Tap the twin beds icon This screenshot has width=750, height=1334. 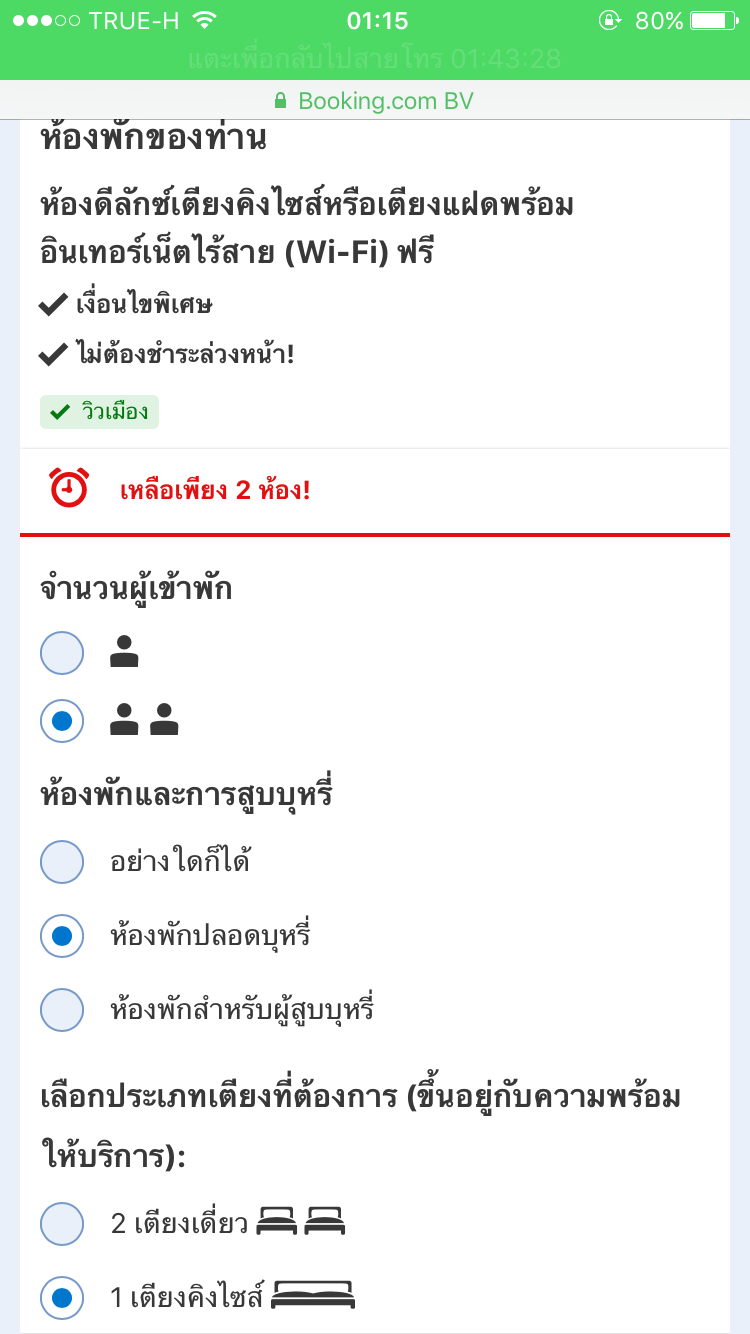[x=300, y=1221]
